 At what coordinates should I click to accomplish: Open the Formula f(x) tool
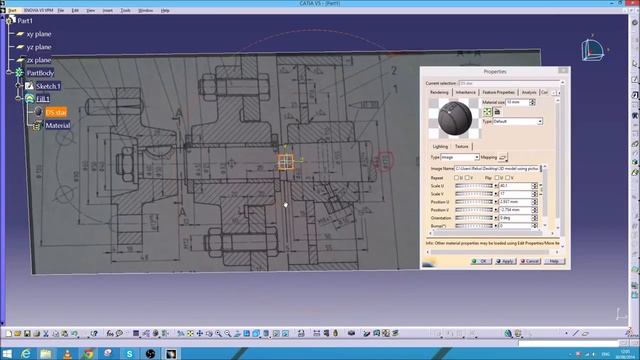point(110,333)
